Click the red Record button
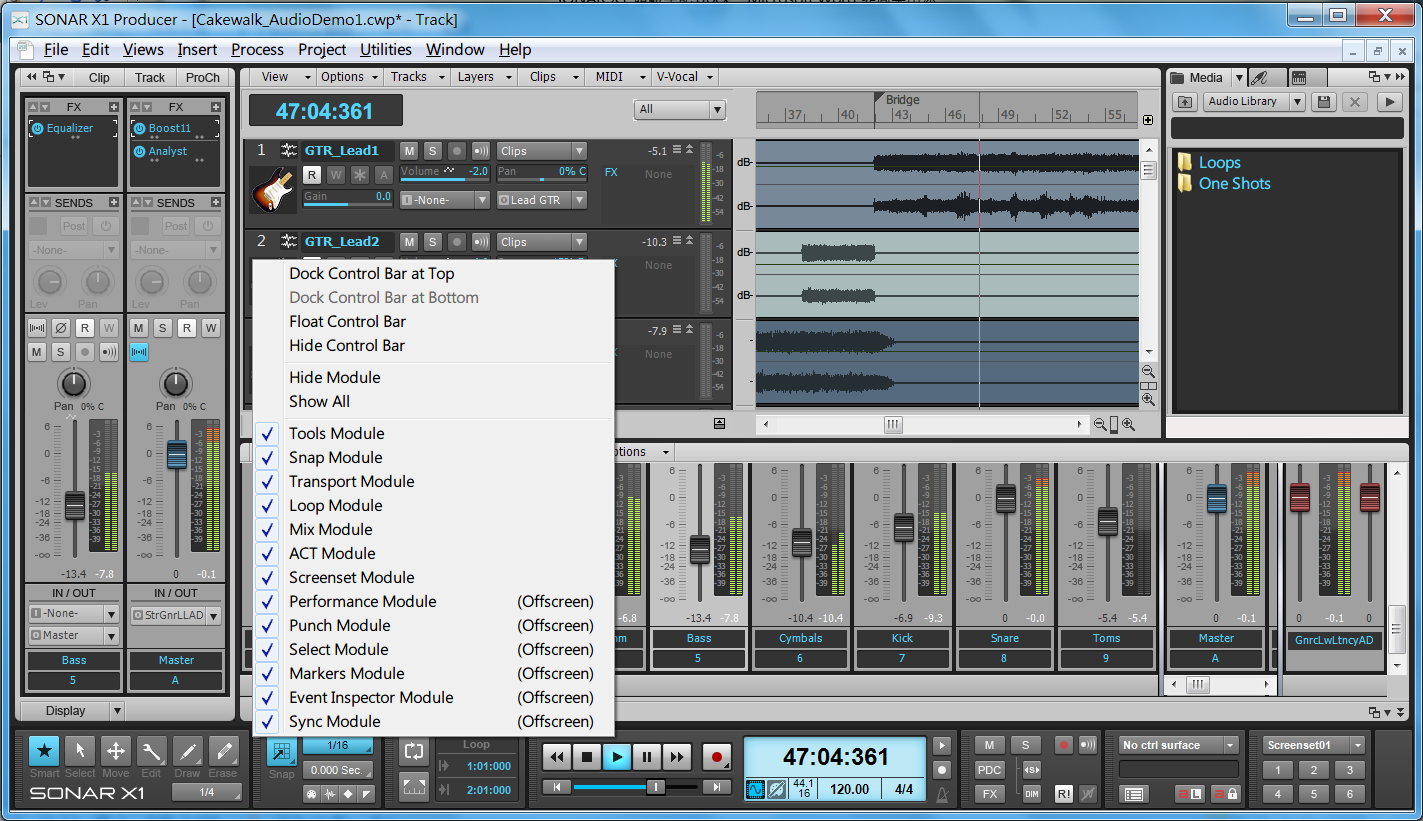Screen dimensions: 1423x821 [x=716, y=757]
